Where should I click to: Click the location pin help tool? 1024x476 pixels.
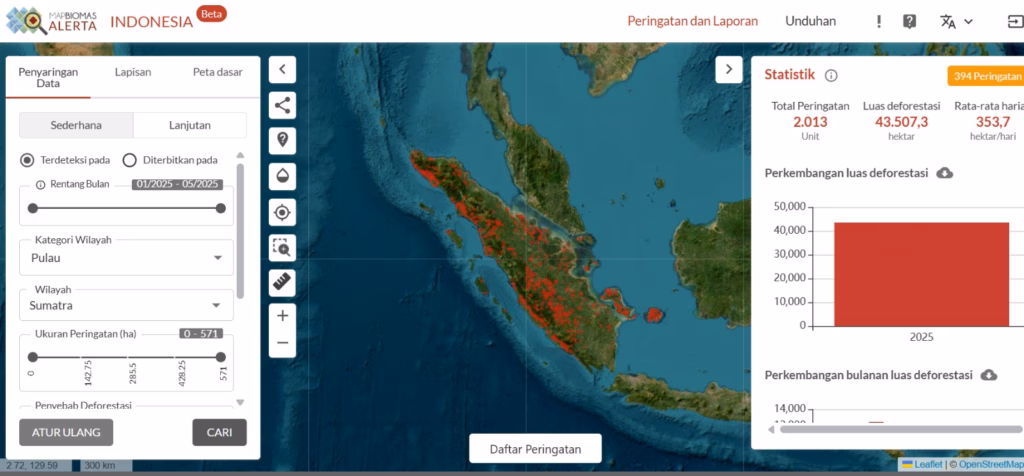click(x=282, y=140)
